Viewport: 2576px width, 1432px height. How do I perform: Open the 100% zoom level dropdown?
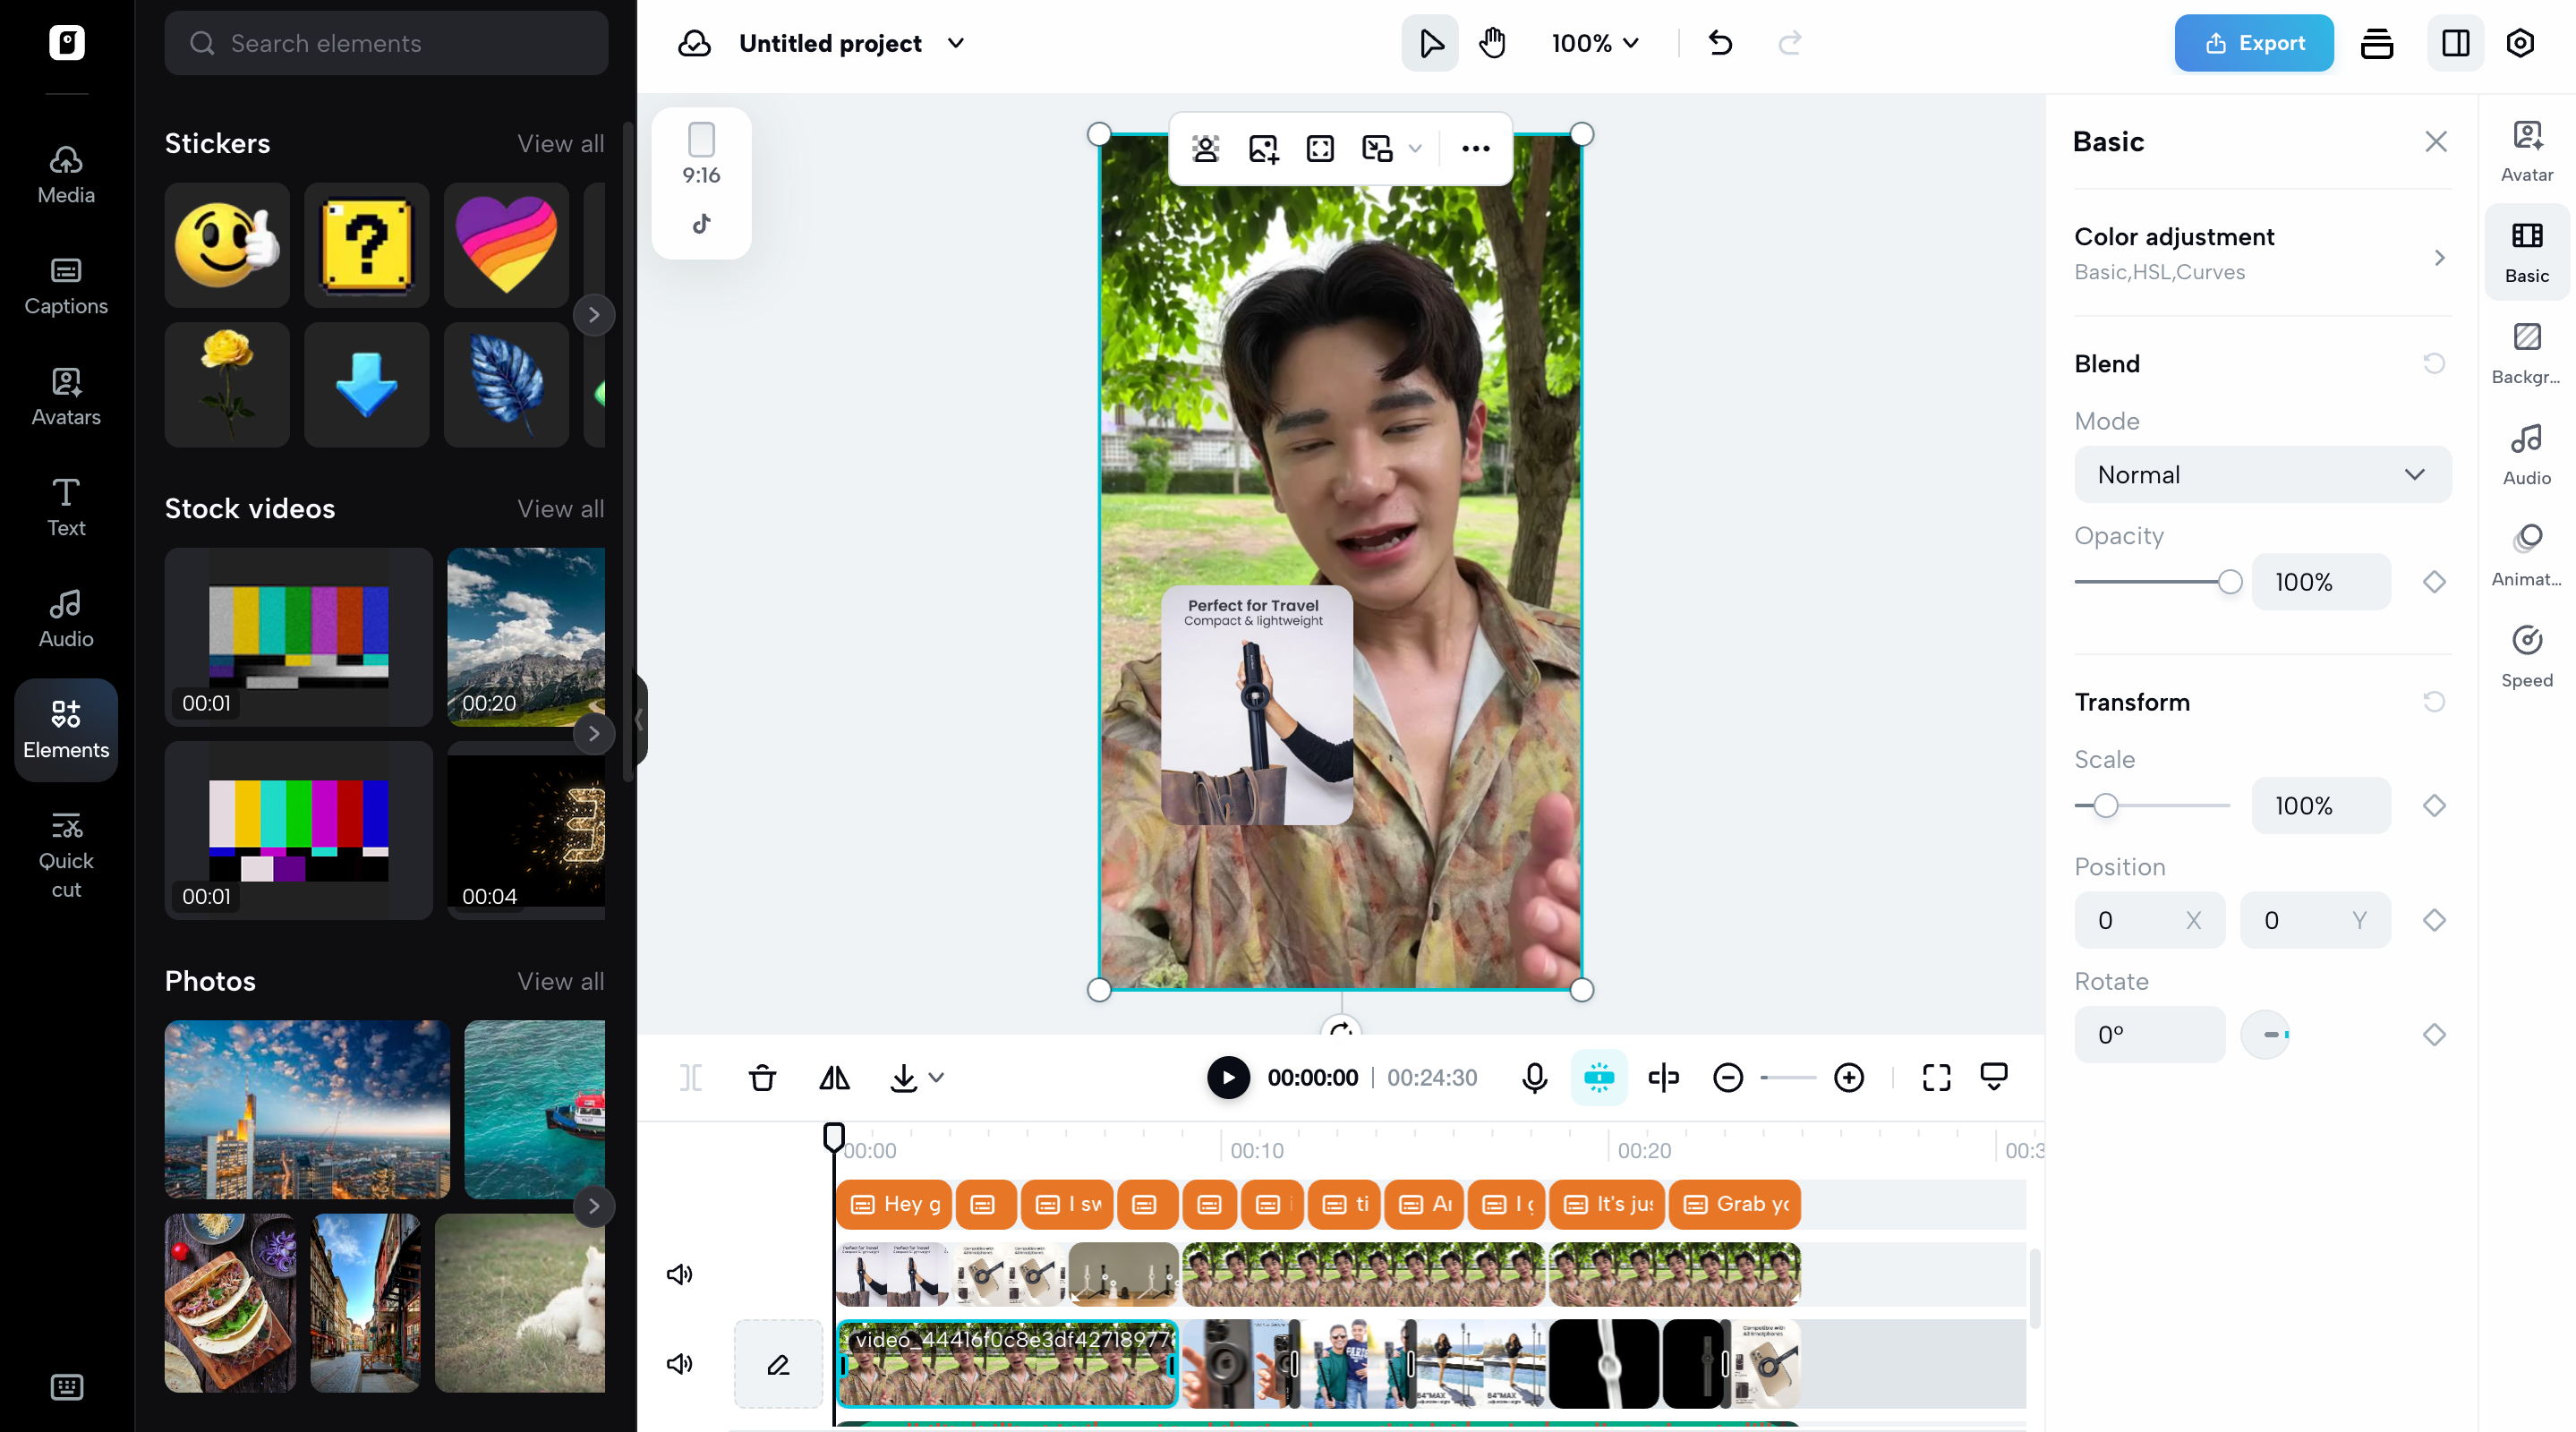pyautogui.click(x=1595, y=43)
